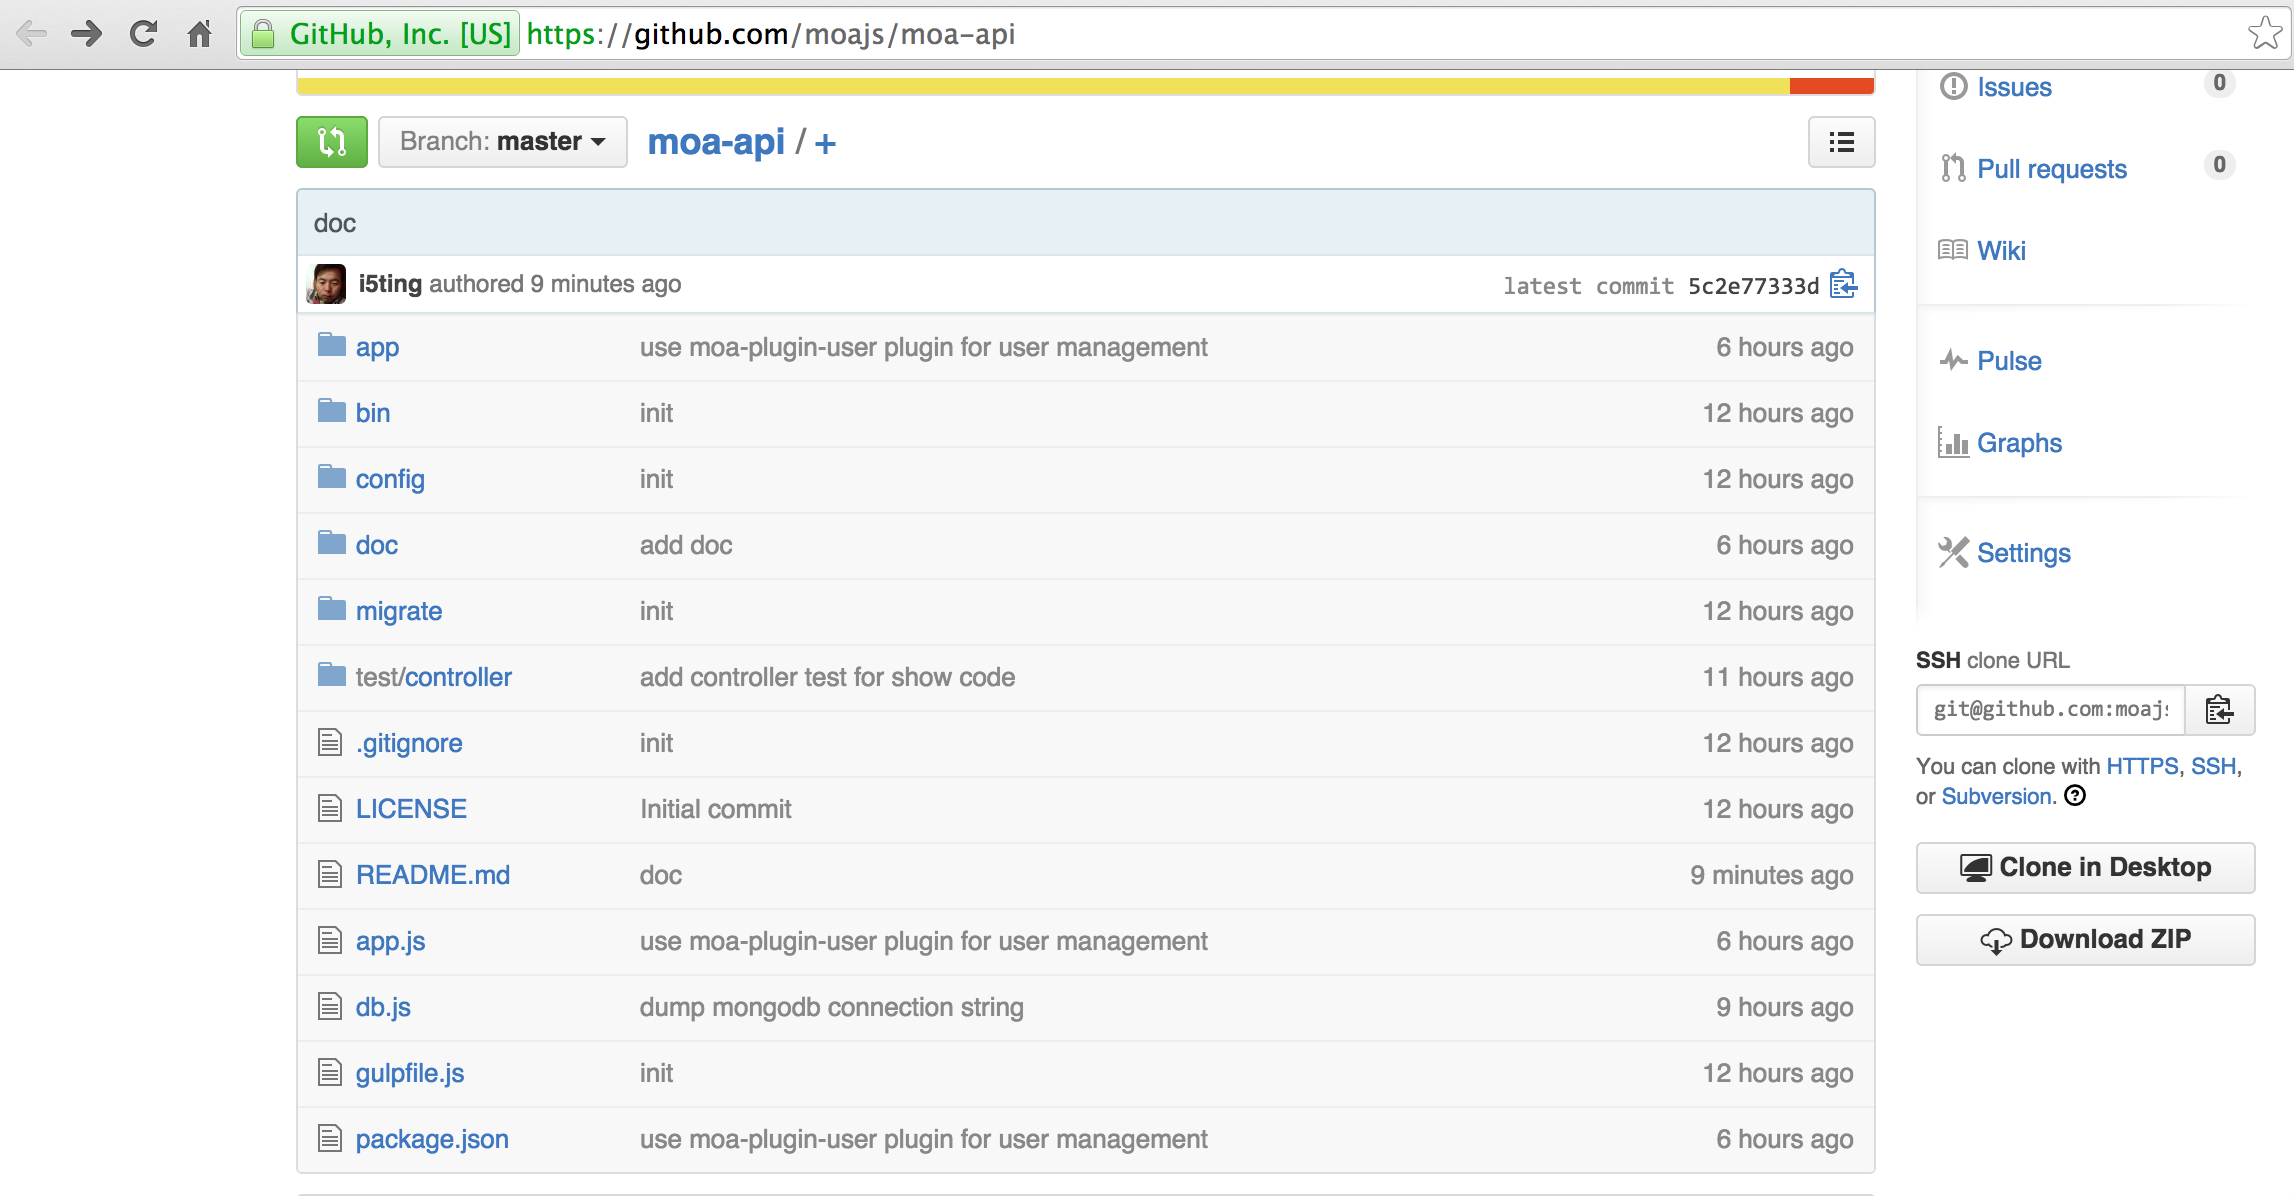Click the Download ZIP button

(x=2083, y=938)
